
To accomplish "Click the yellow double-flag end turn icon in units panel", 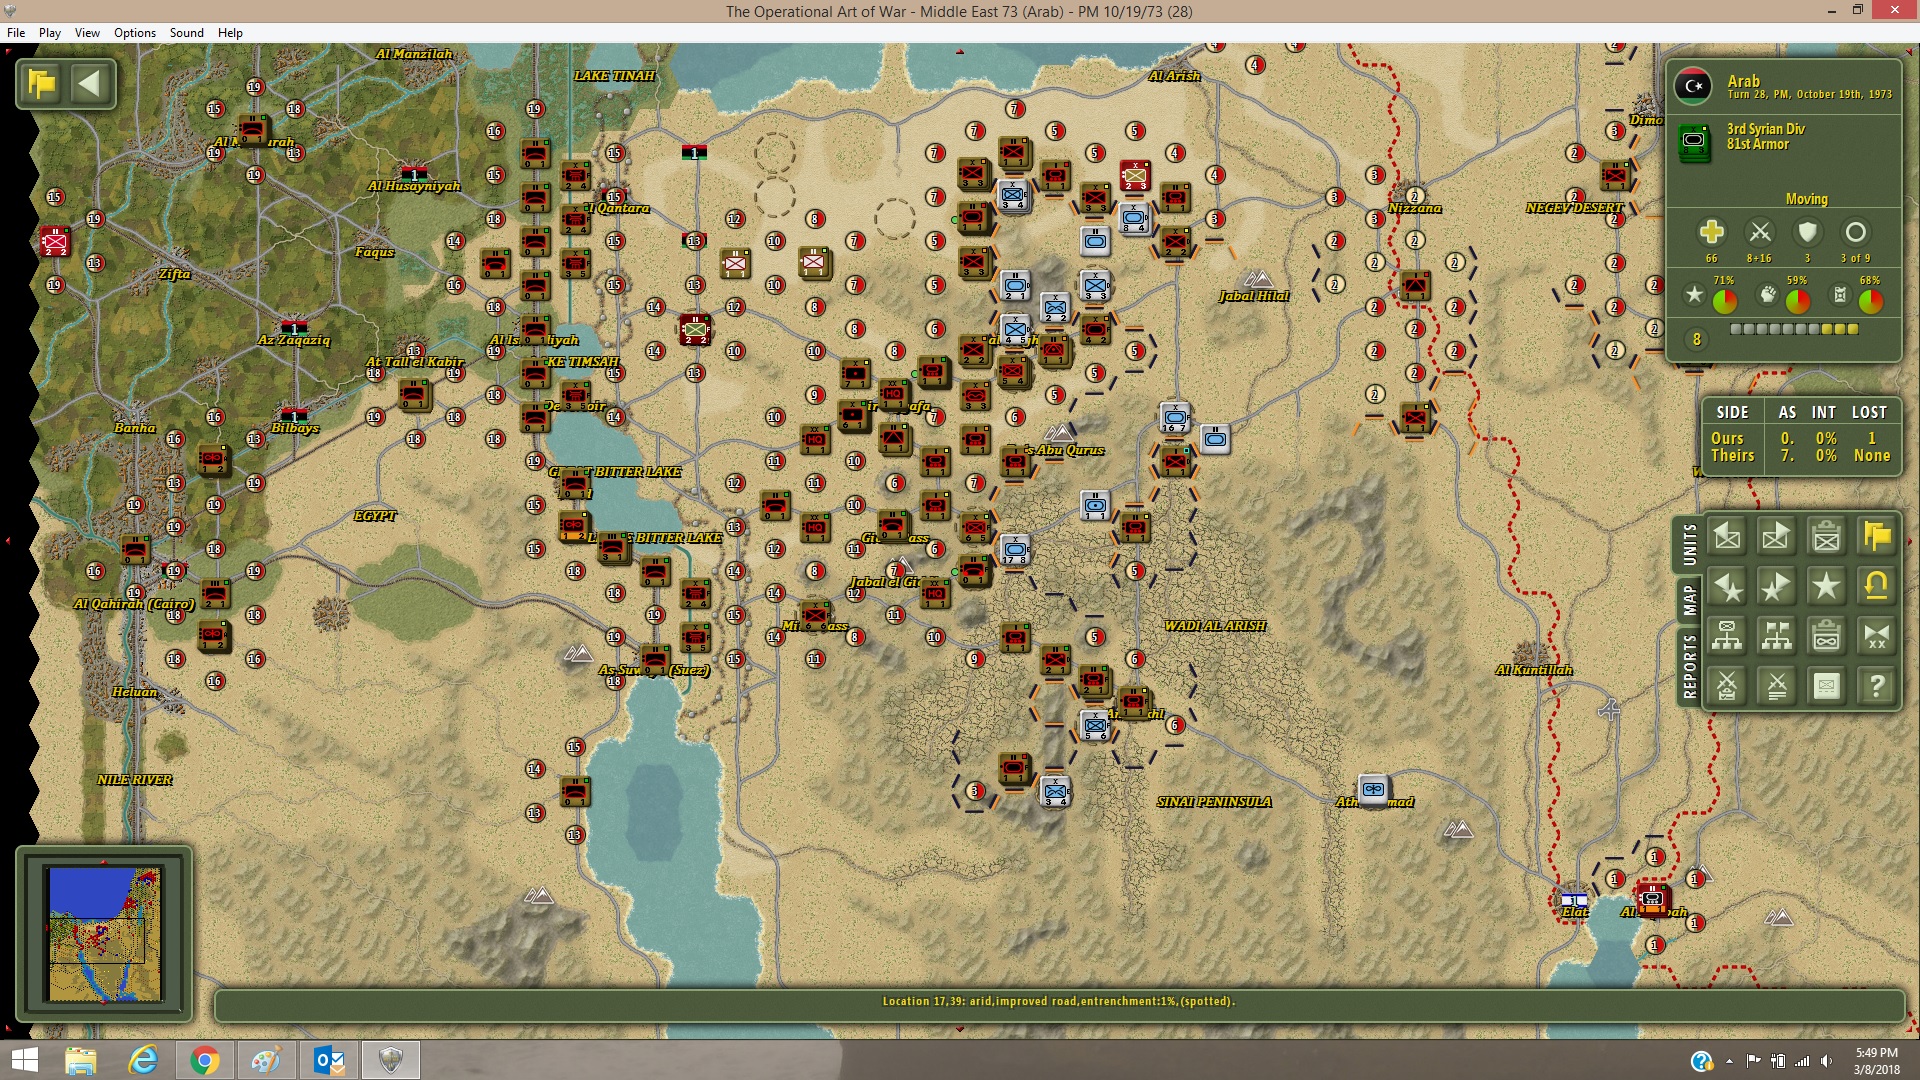I will 1877,537.
